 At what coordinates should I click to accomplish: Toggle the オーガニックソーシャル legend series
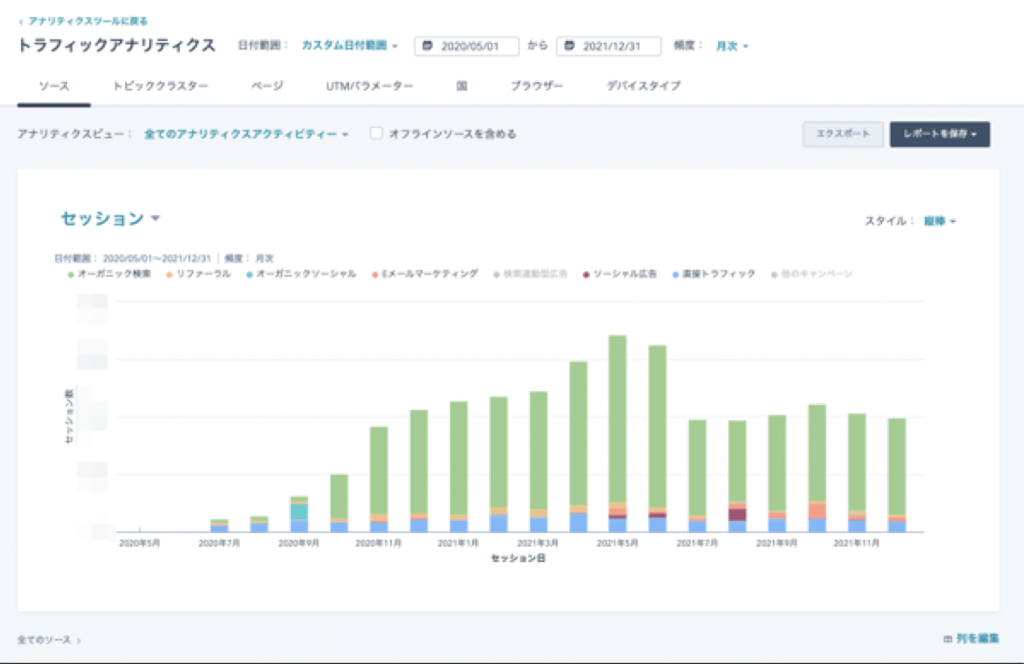coord(301,274)
